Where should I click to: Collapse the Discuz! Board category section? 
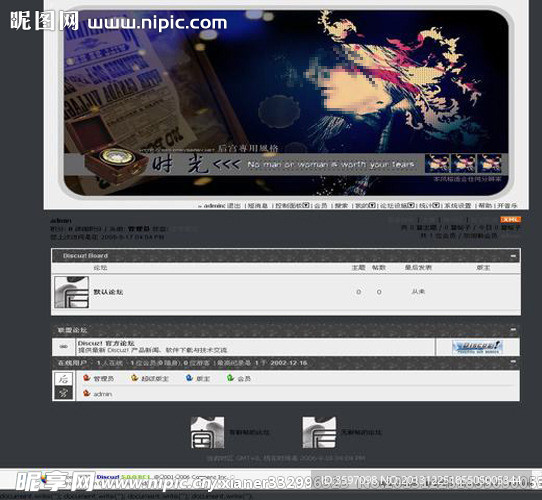click(x=513, y=256)
